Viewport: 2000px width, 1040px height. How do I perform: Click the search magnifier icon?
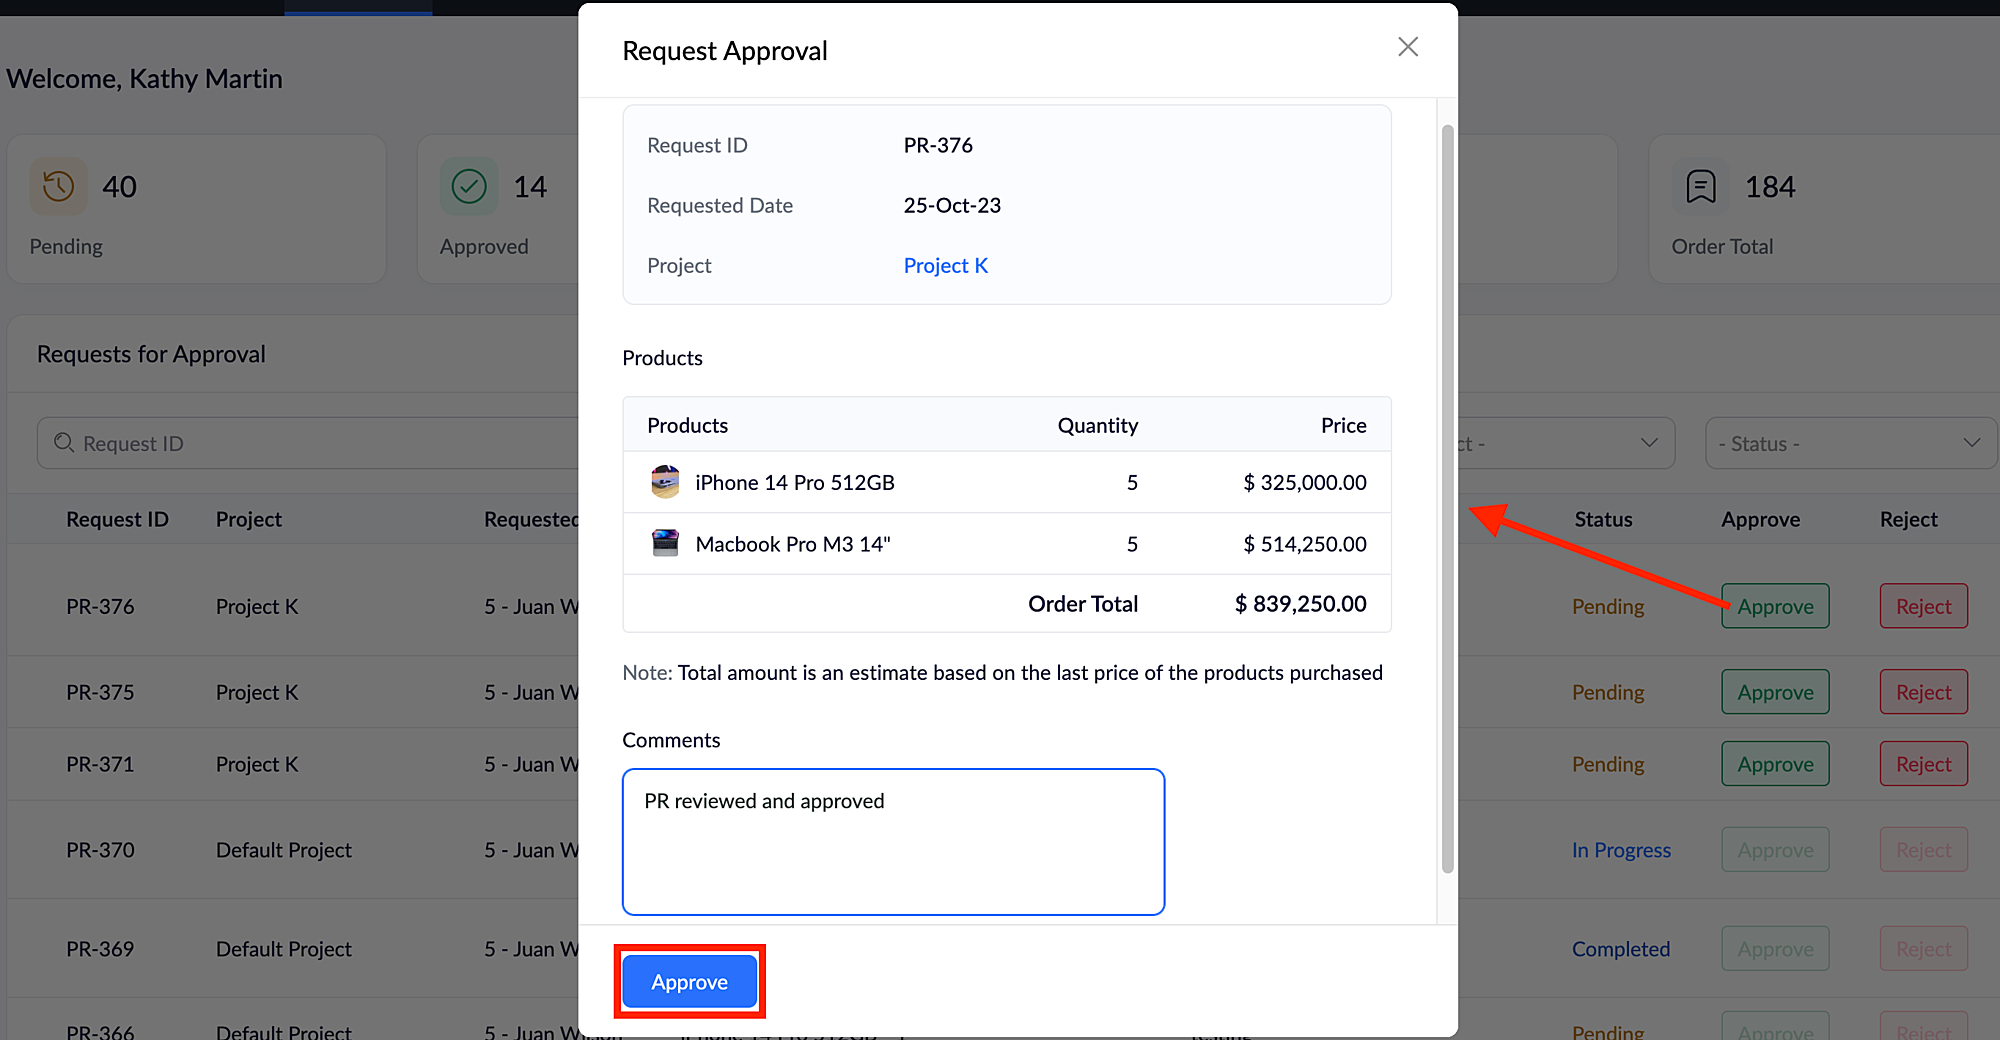(x=64, y=443)
